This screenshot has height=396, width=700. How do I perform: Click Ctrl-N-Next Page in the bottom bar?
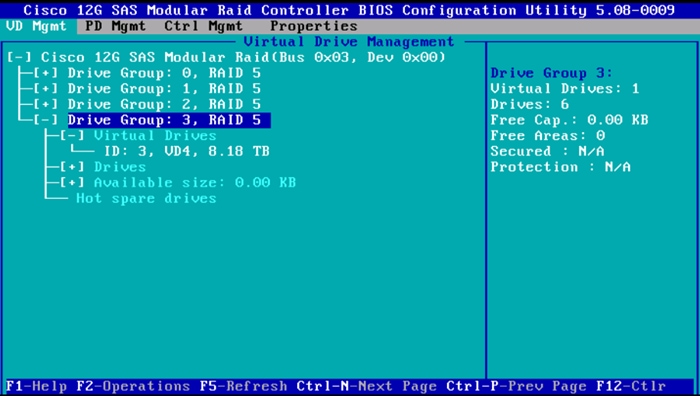tap(367, 386)
